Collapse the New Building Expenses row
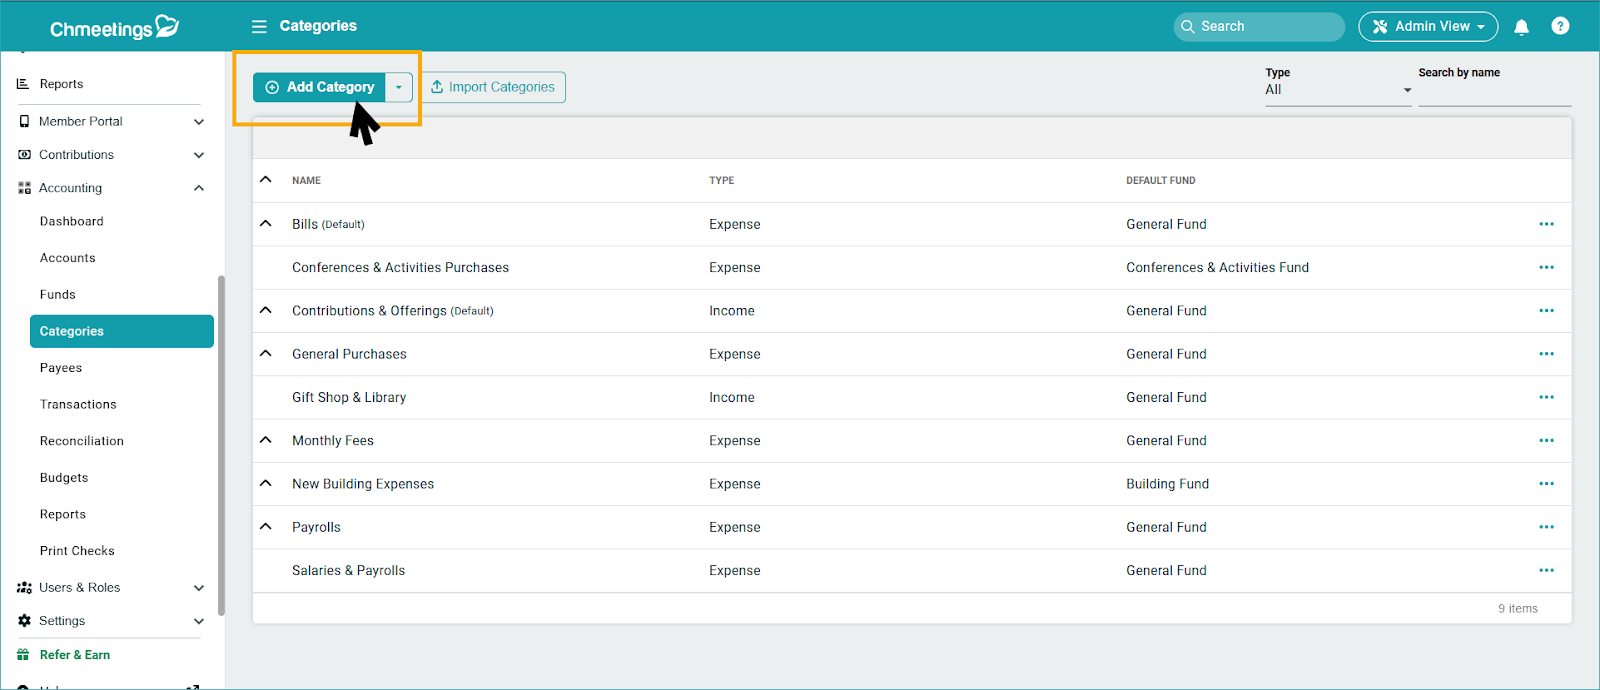Viewport: 1600px width, 690px height. click(266, 483)
